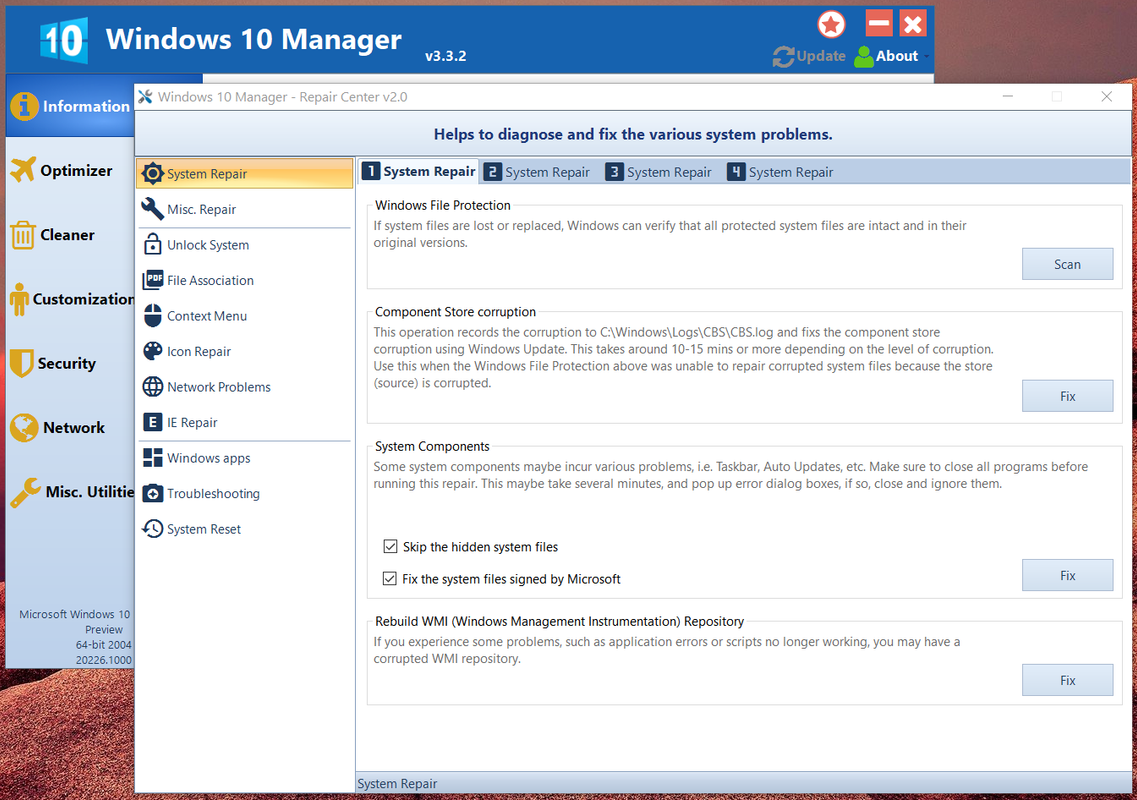
Task: Click Component Store corruption heading
Action: 455,312
